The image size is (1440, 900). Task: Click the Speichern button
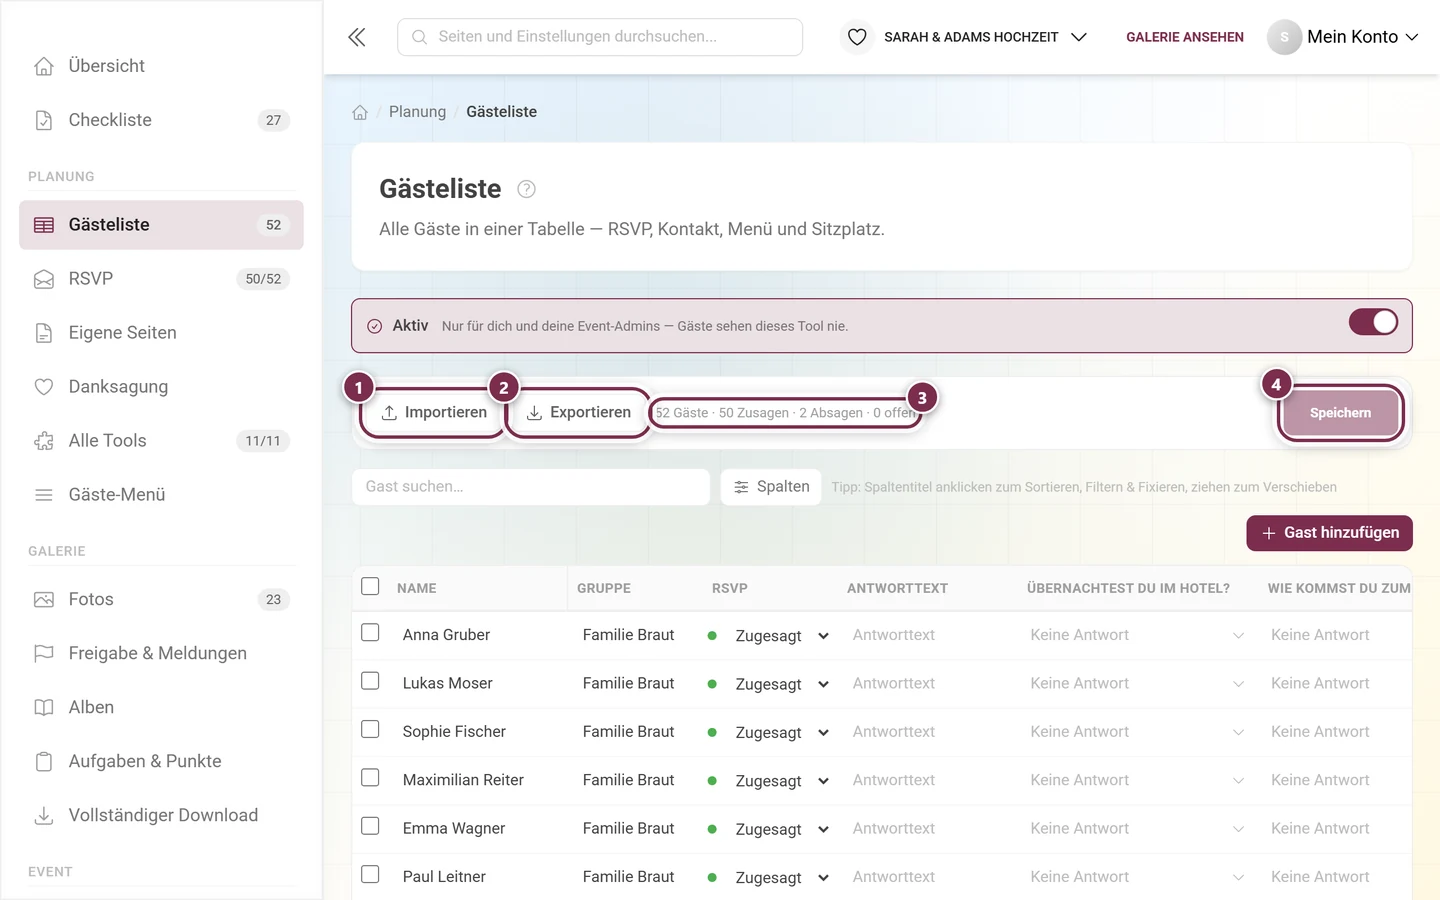[x=1340, y=413]
